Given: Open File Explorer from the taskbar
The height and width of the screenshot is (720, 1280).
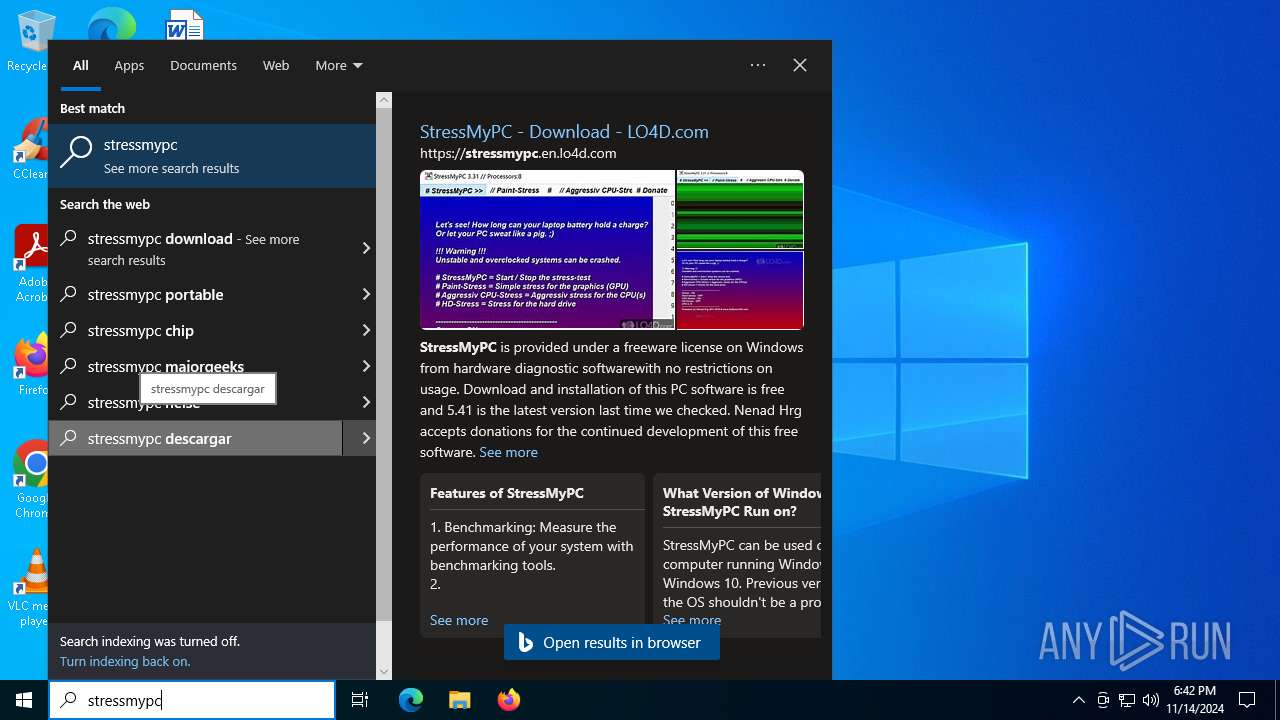Looking at the screenshot, I should click(459, 700).
